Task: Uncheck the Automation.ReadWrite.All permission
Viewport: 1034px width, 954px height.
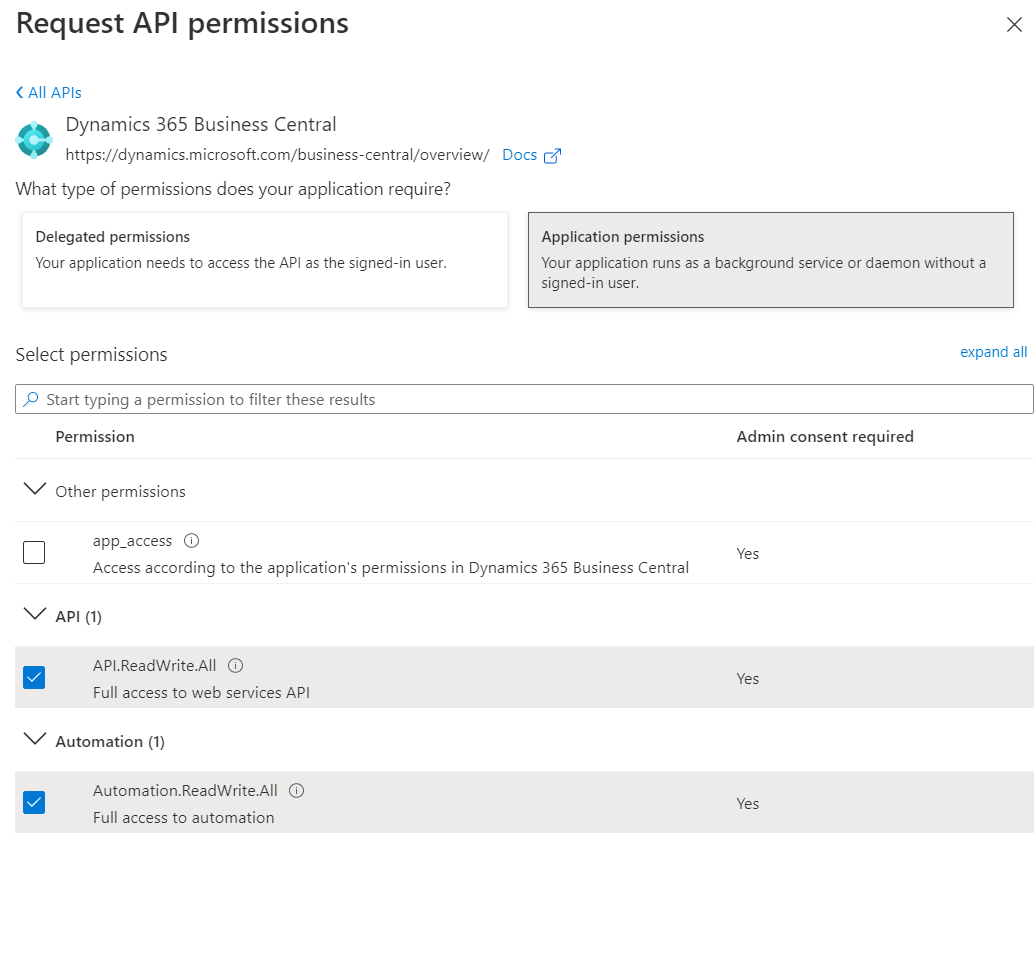Action: 34,802
